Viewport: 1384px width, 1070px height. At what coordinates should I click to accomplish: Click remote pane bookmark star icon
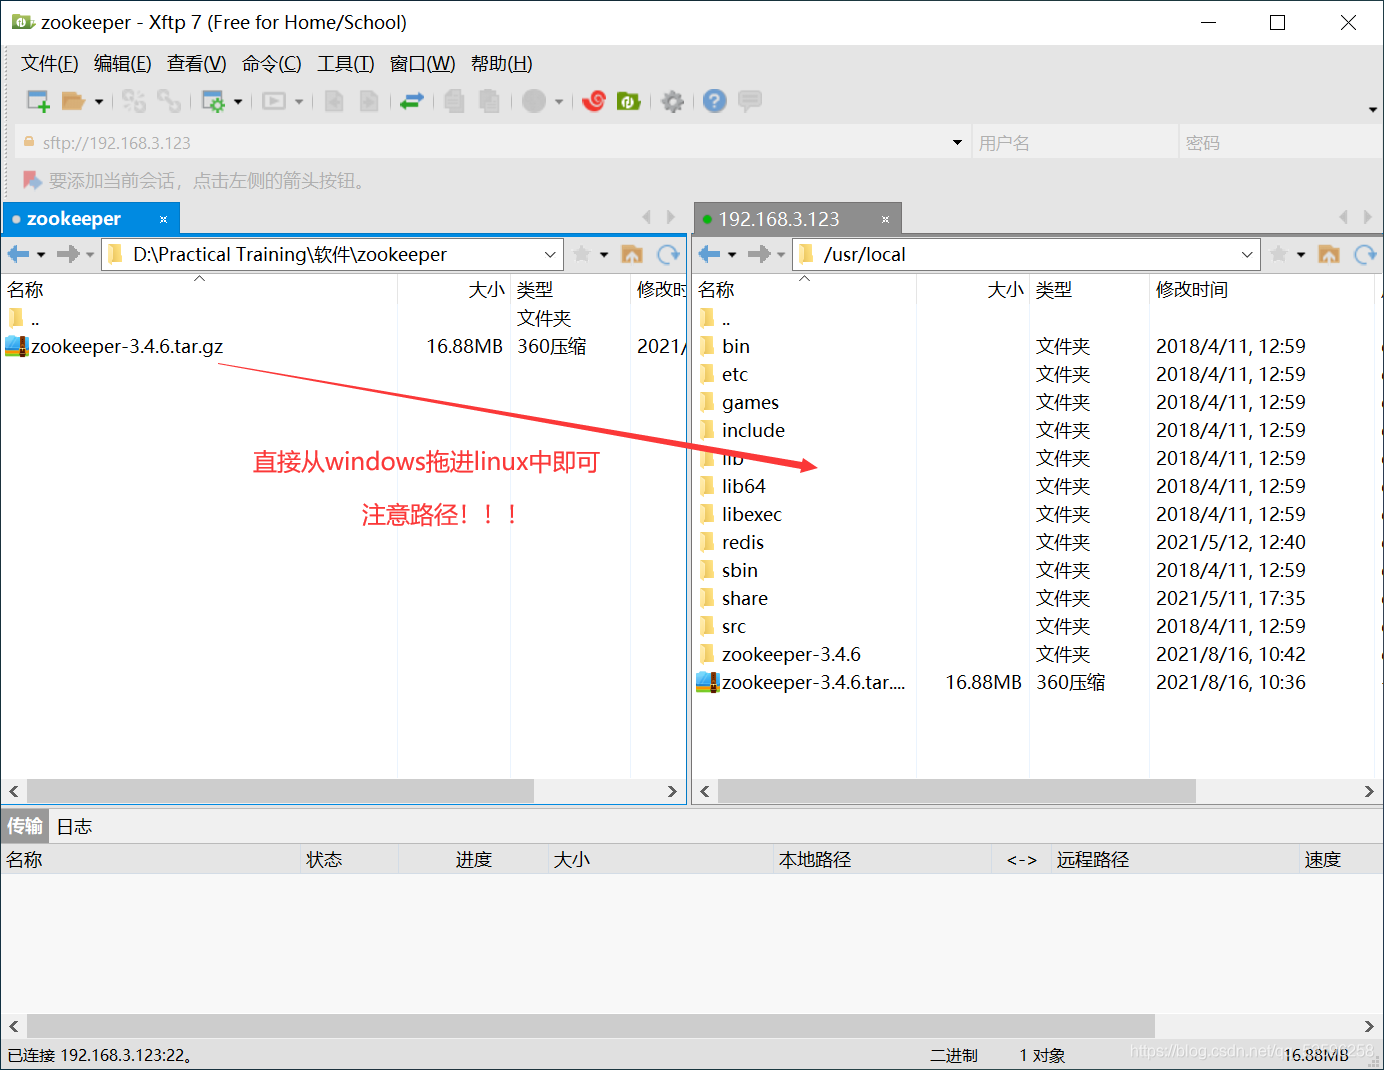coord(1279,254)
